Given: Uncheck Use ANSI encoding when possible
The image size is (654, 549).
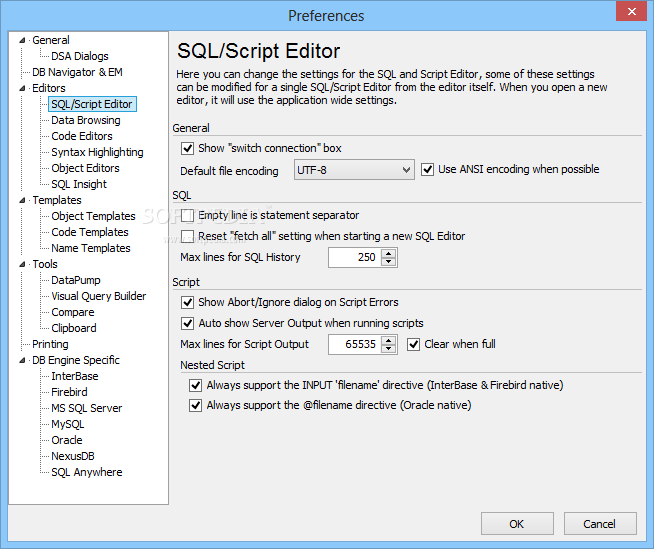Looking at the screenshot, I should 427,169.
